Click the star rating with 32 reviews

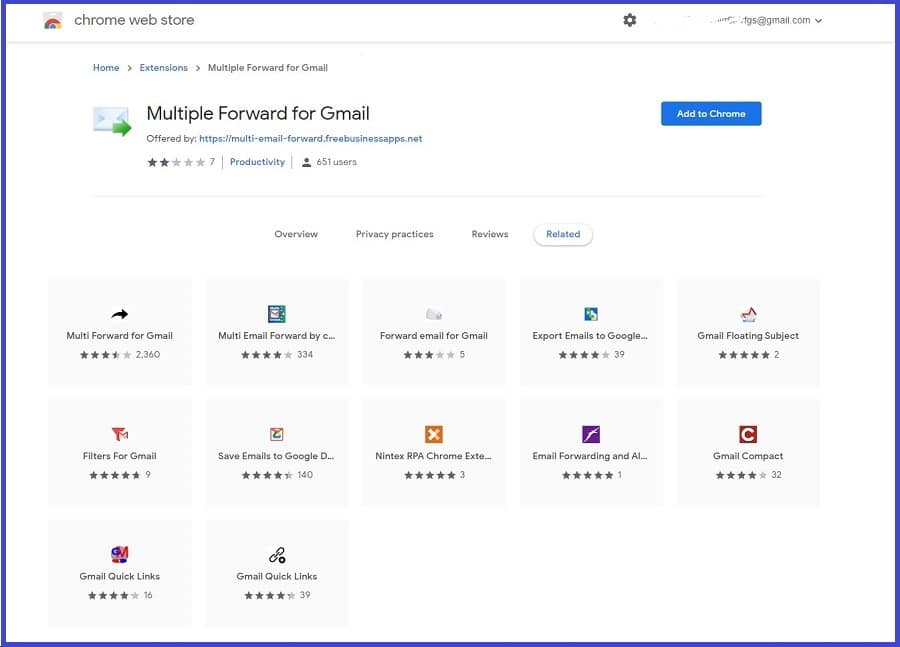[x=741, y=475]
